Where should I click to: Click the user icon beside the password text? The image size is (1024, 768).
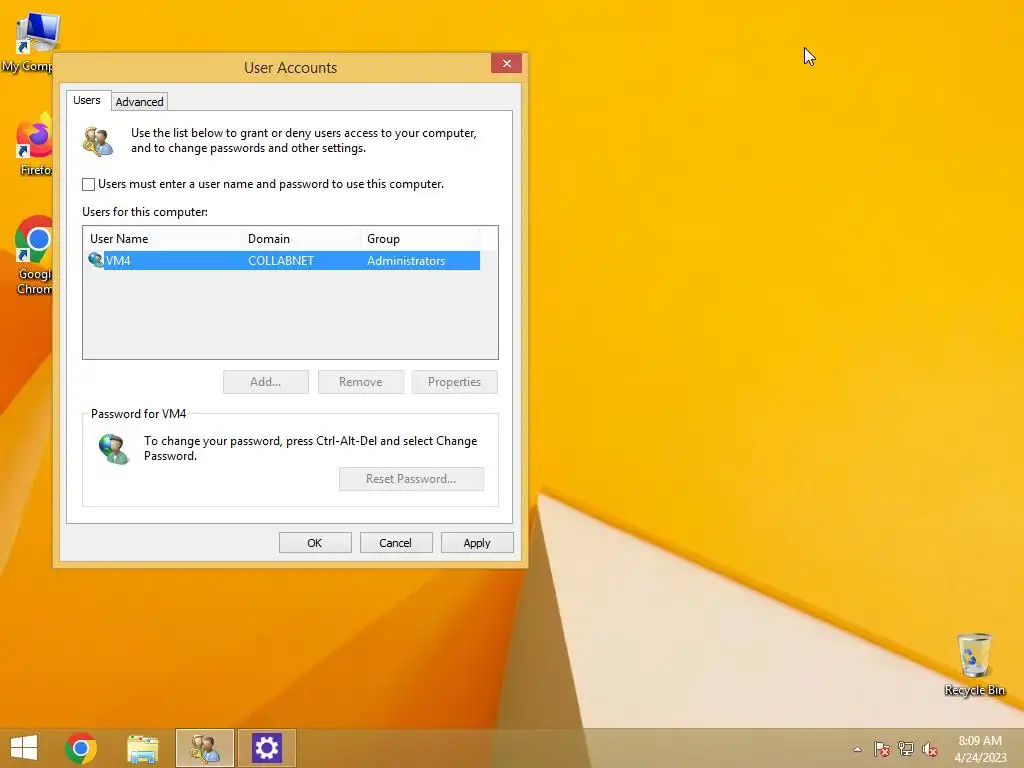(114, 449)
